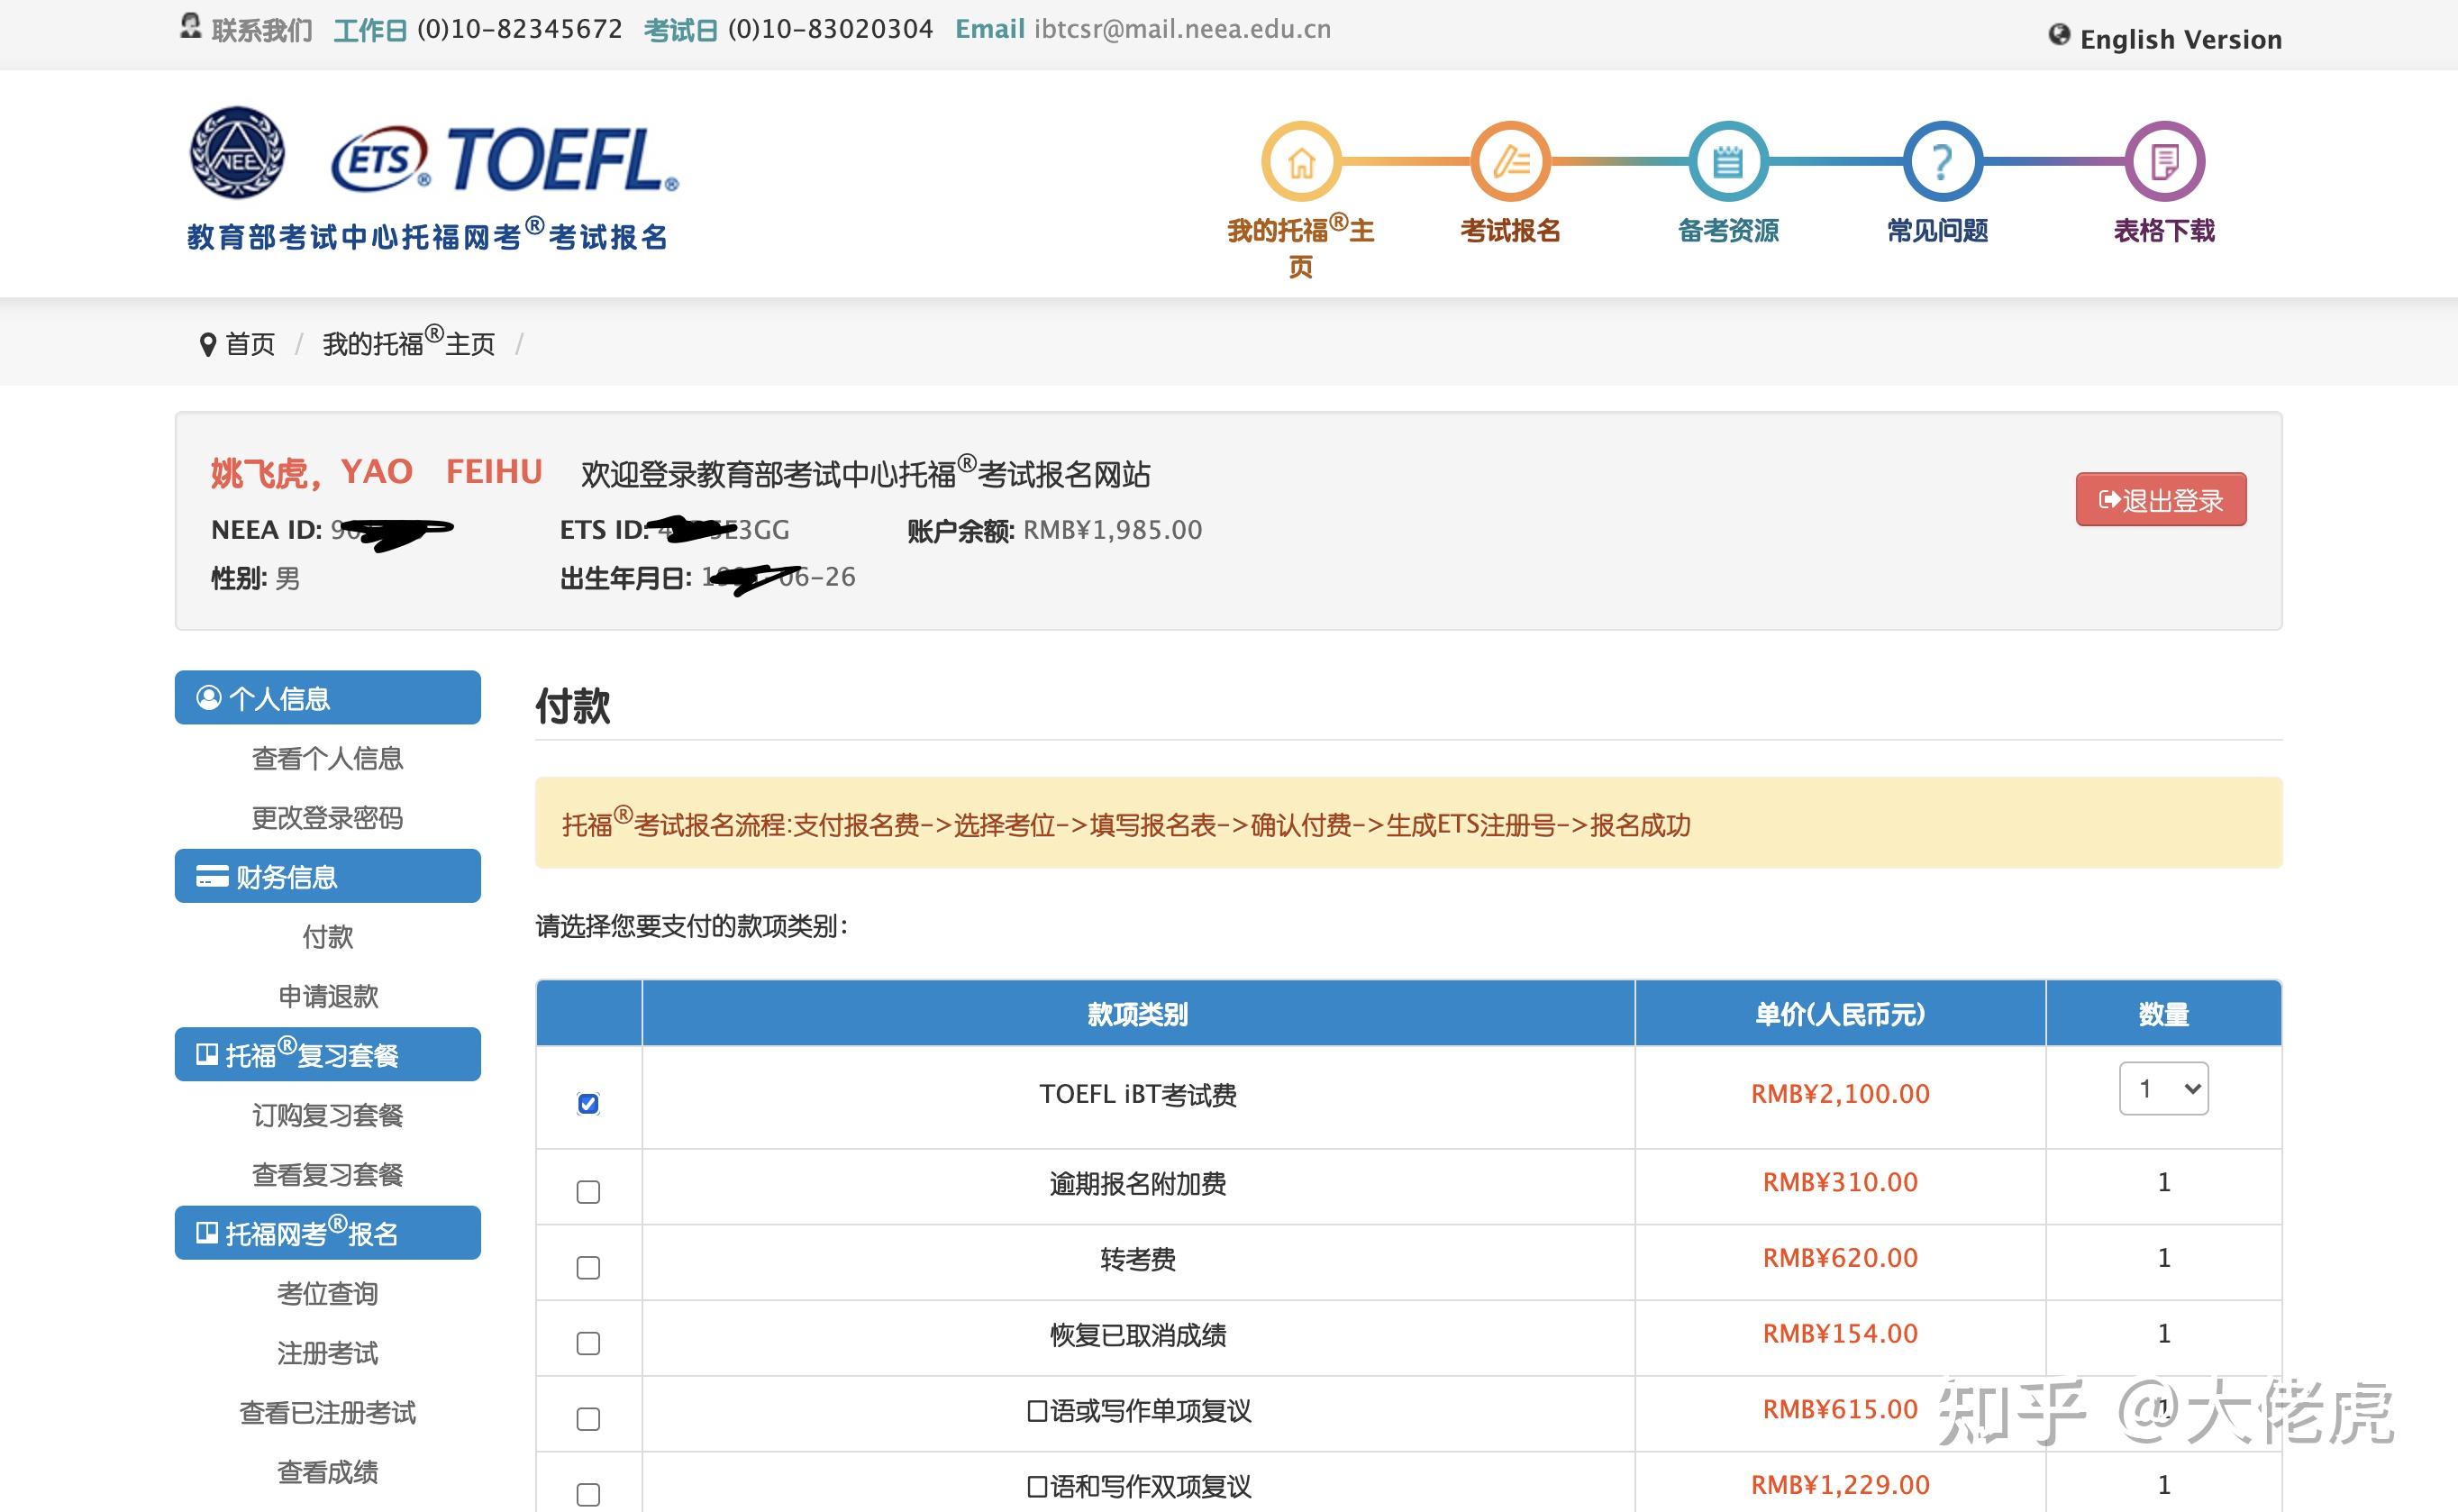The width and height of the screenshot is (2458, 1512).
Task: Go to 考试报名 navigation item
Action: tap(1510, 231)
